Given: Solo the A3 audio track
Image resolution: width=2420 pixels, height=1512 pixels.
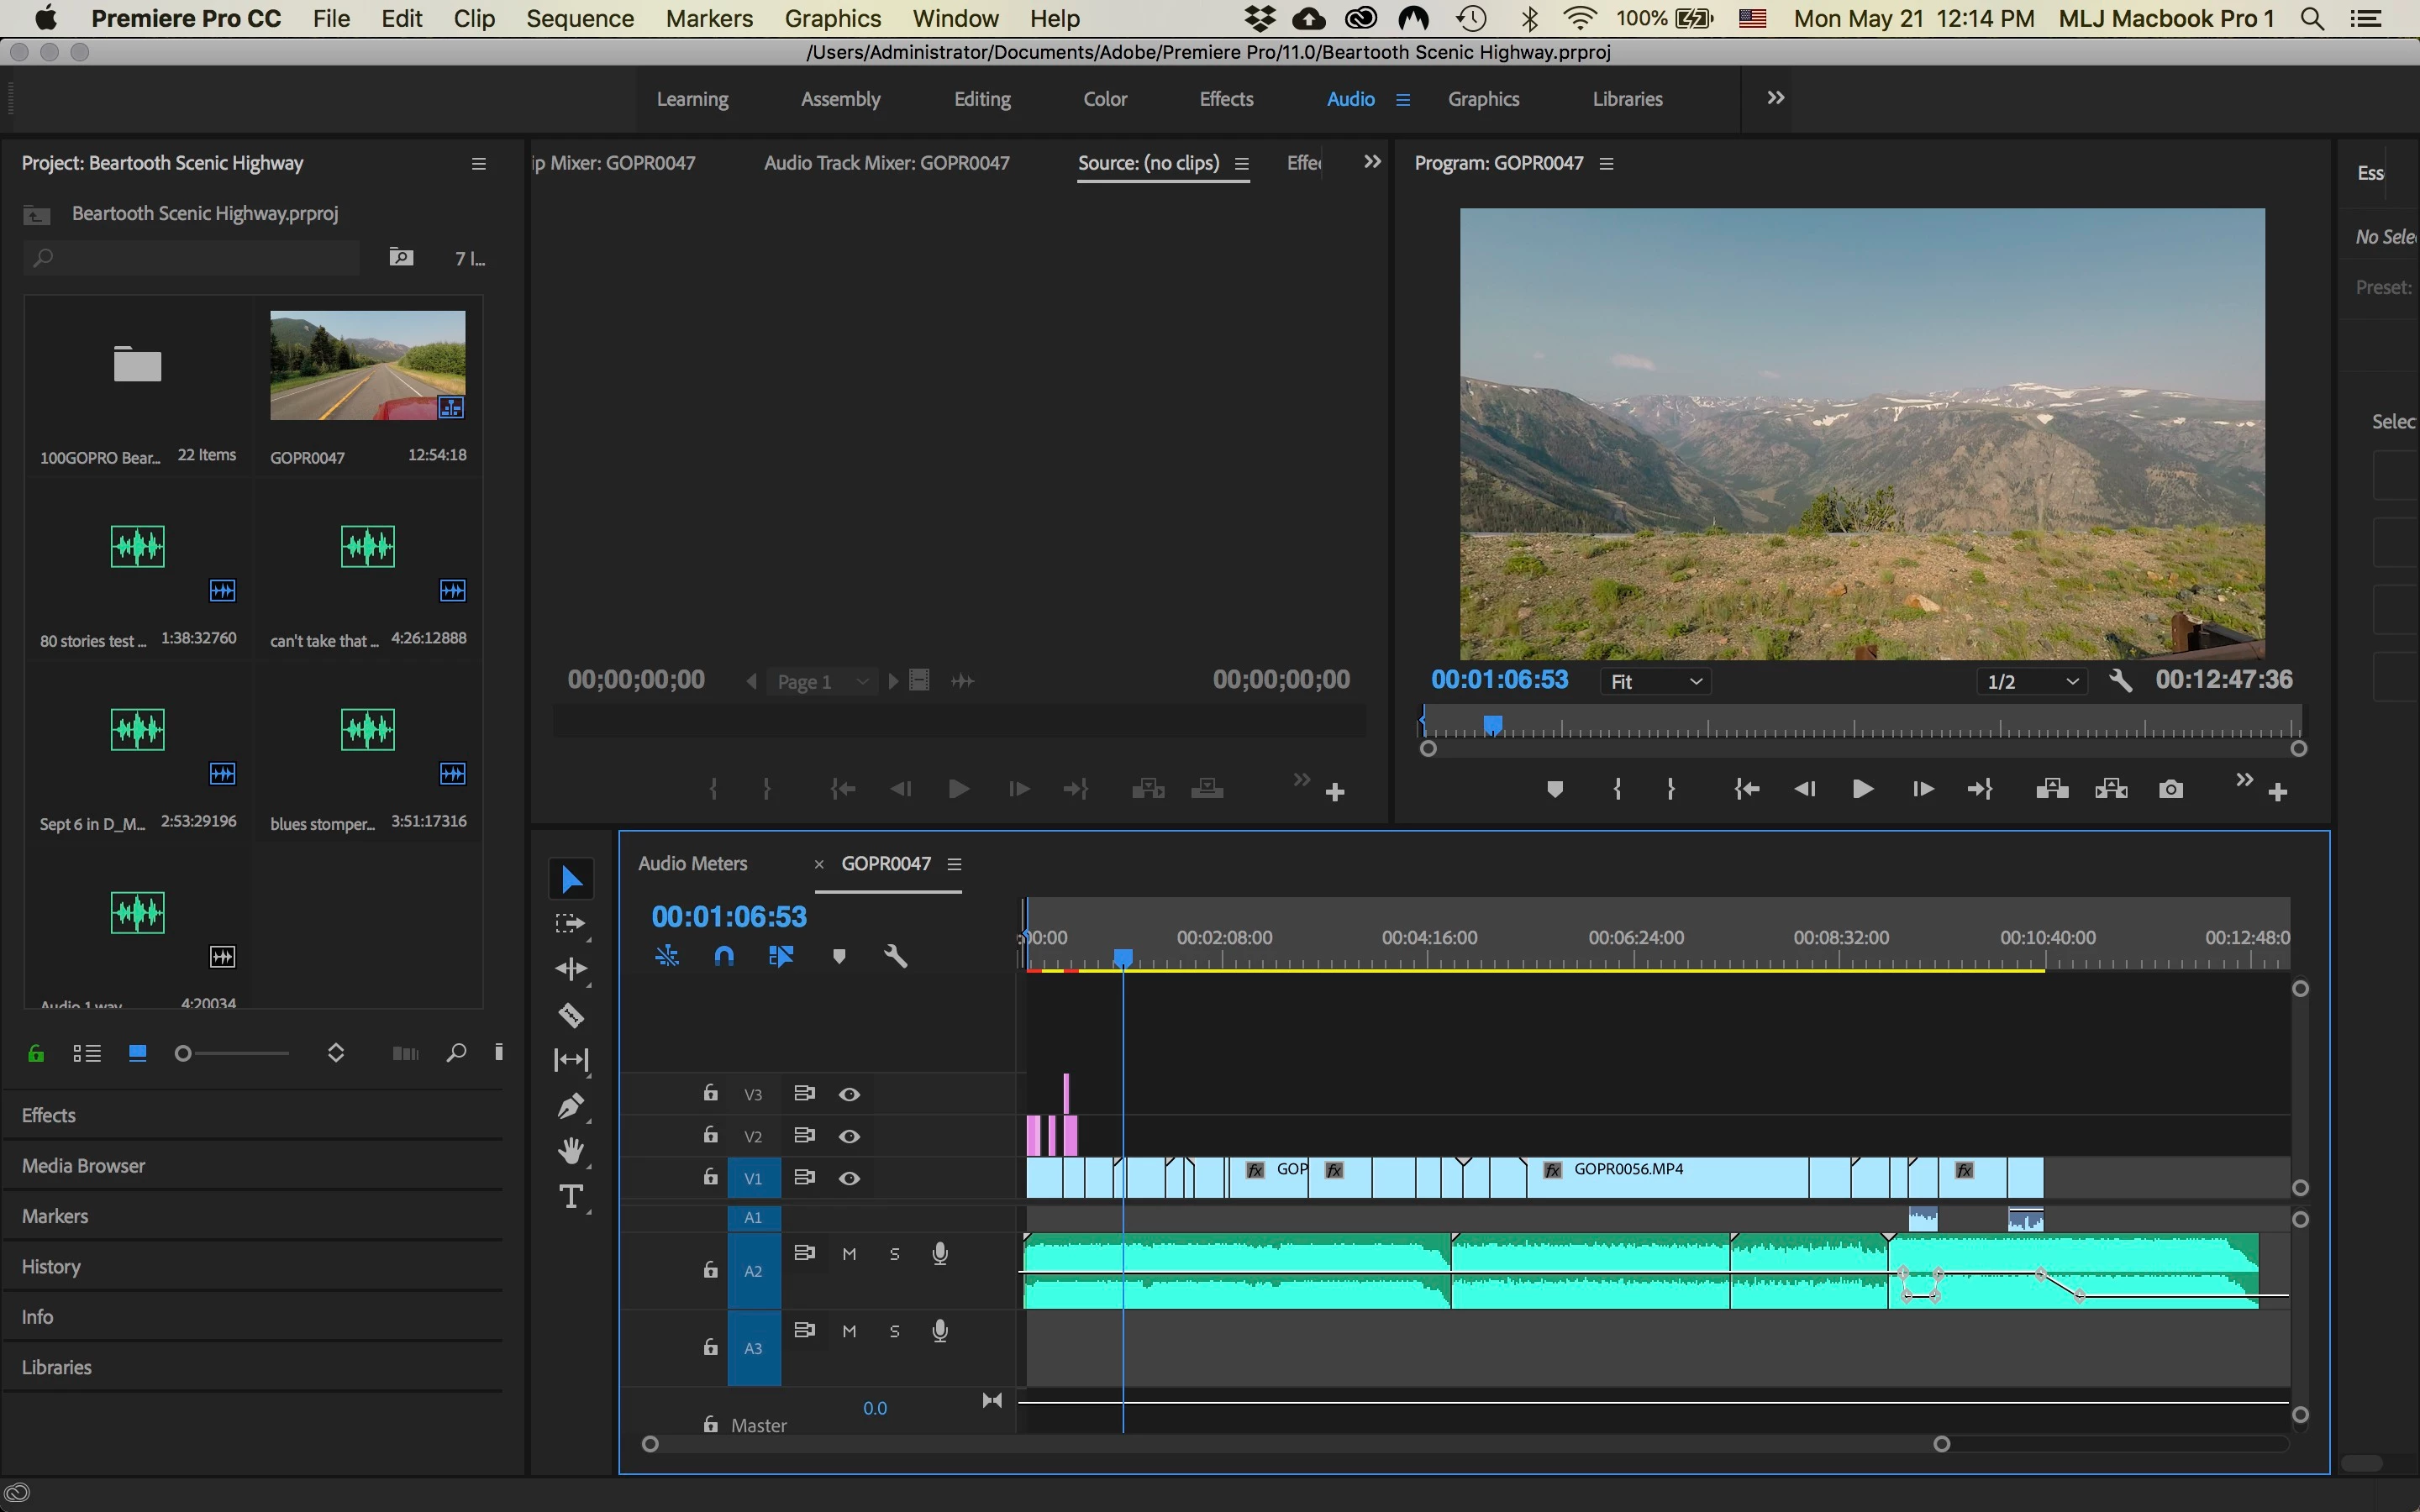Looking at the screenshot, I should (895, 1331).
